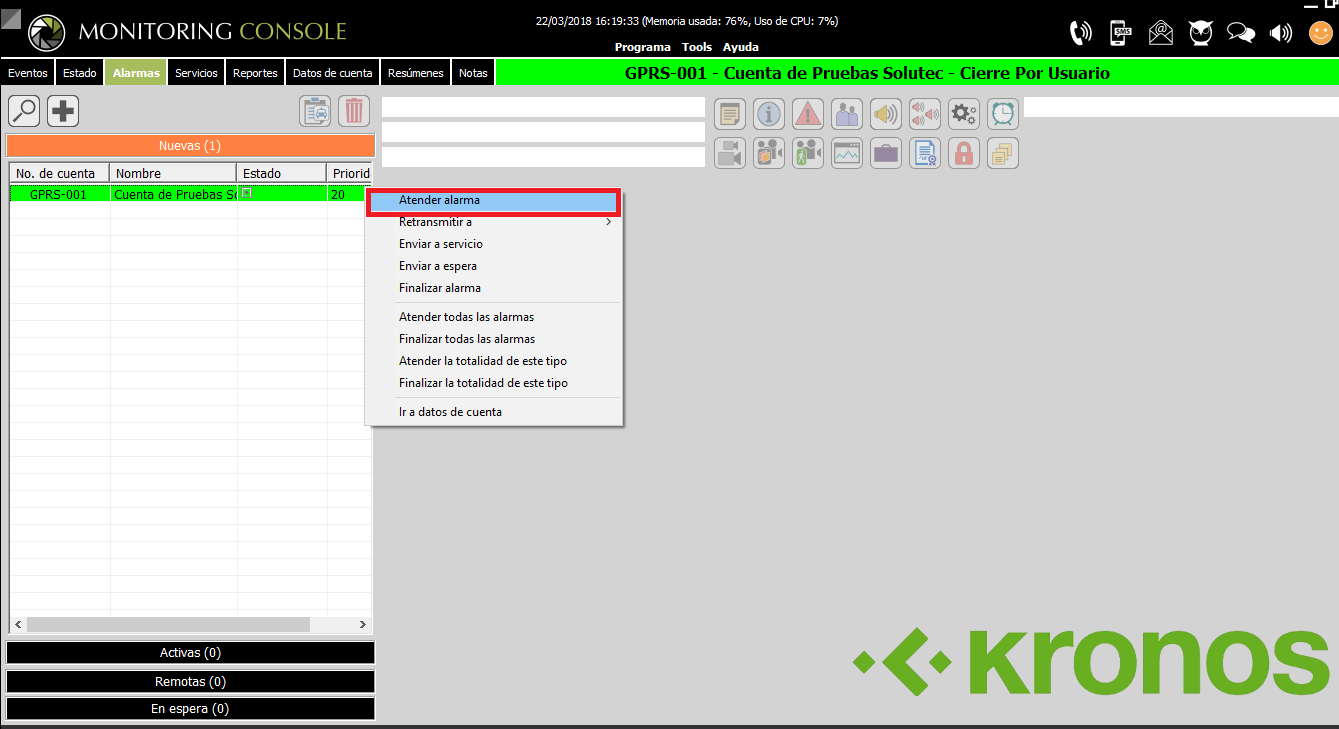This screenshot has height=729, width=1339.
Task: Open the Tools menu
Action: (x=697, y=47)
